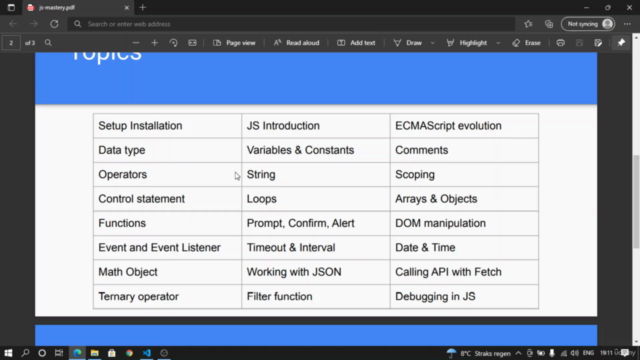Click the search icon in PDF toolbar

tap(48, 43)
